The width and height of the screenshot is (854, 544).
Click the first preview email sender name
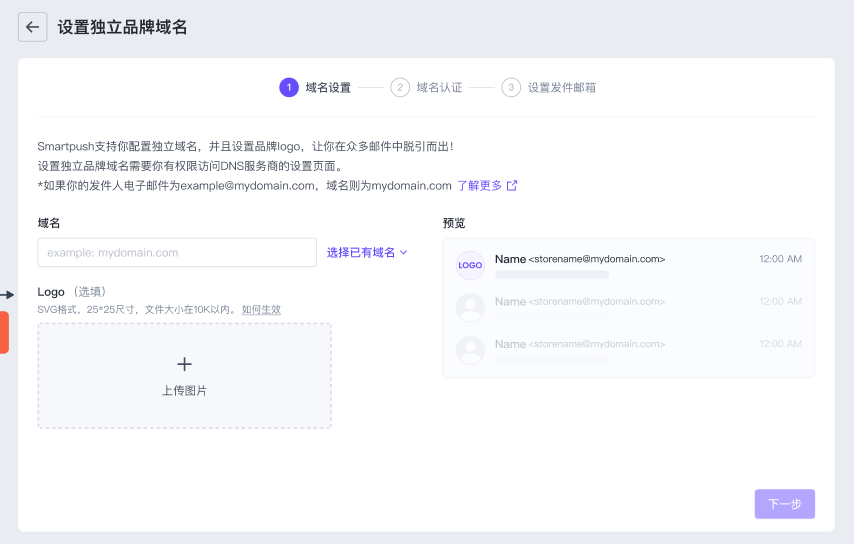510,259
